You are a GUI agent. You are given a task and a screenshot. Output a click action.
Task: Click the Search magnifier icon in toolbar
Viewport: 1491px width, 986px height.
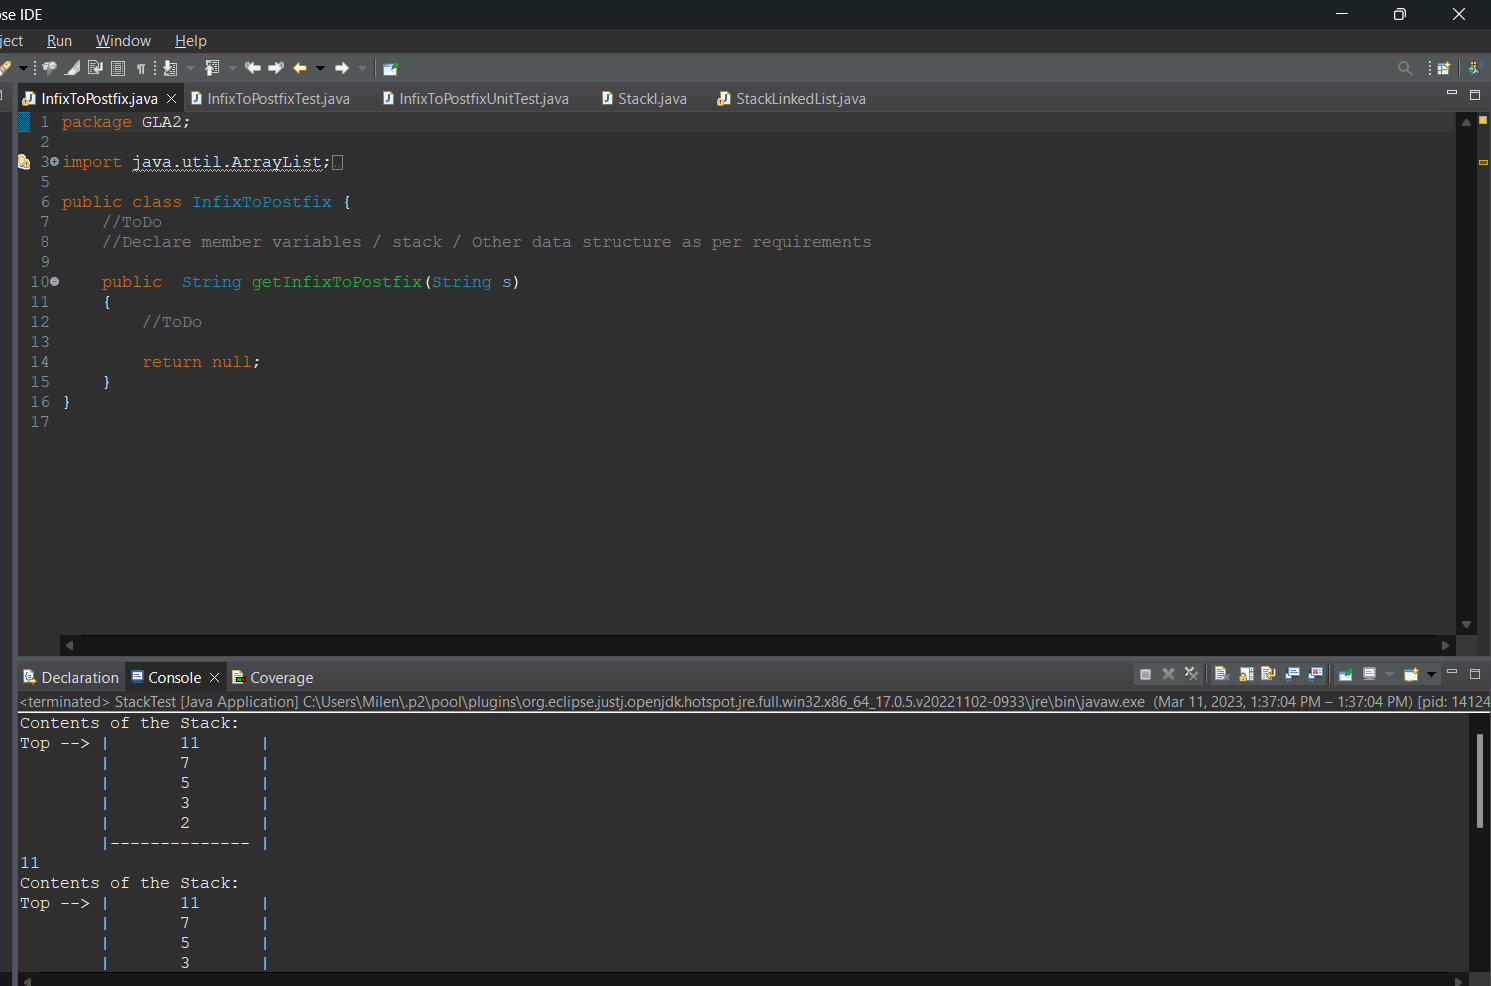click(x=1405, y=68)
